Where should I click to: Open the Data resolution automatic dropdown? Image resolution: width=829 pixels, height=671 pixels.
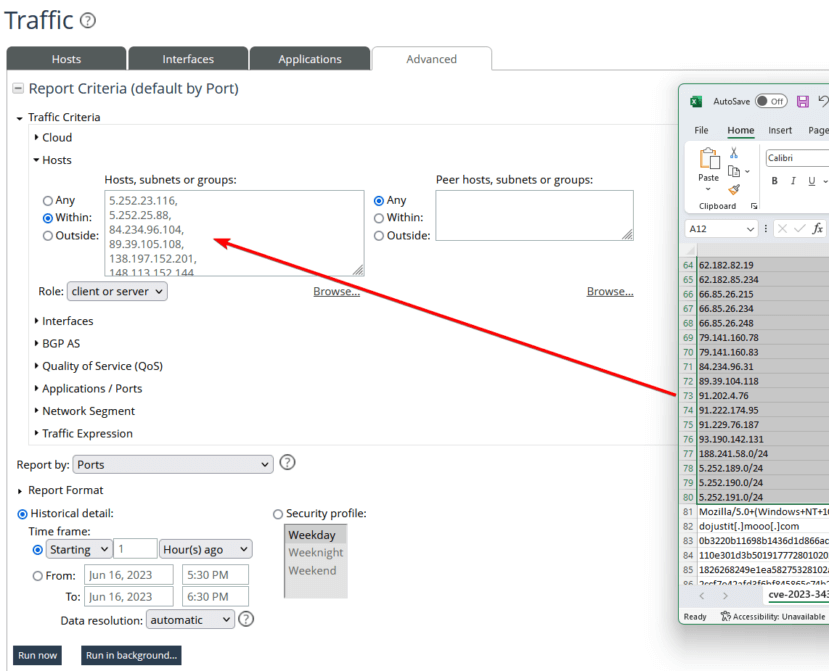[190, 620]
